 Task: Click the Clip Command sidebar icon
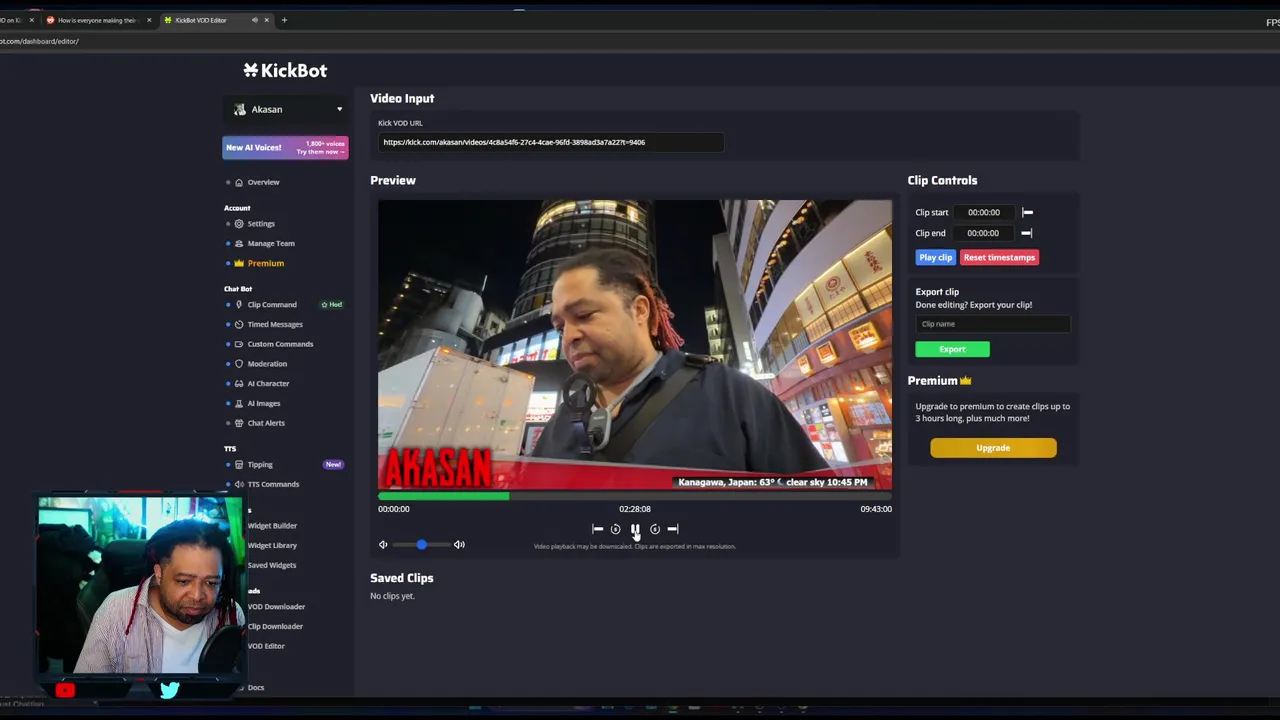click(x=239, y=305)
